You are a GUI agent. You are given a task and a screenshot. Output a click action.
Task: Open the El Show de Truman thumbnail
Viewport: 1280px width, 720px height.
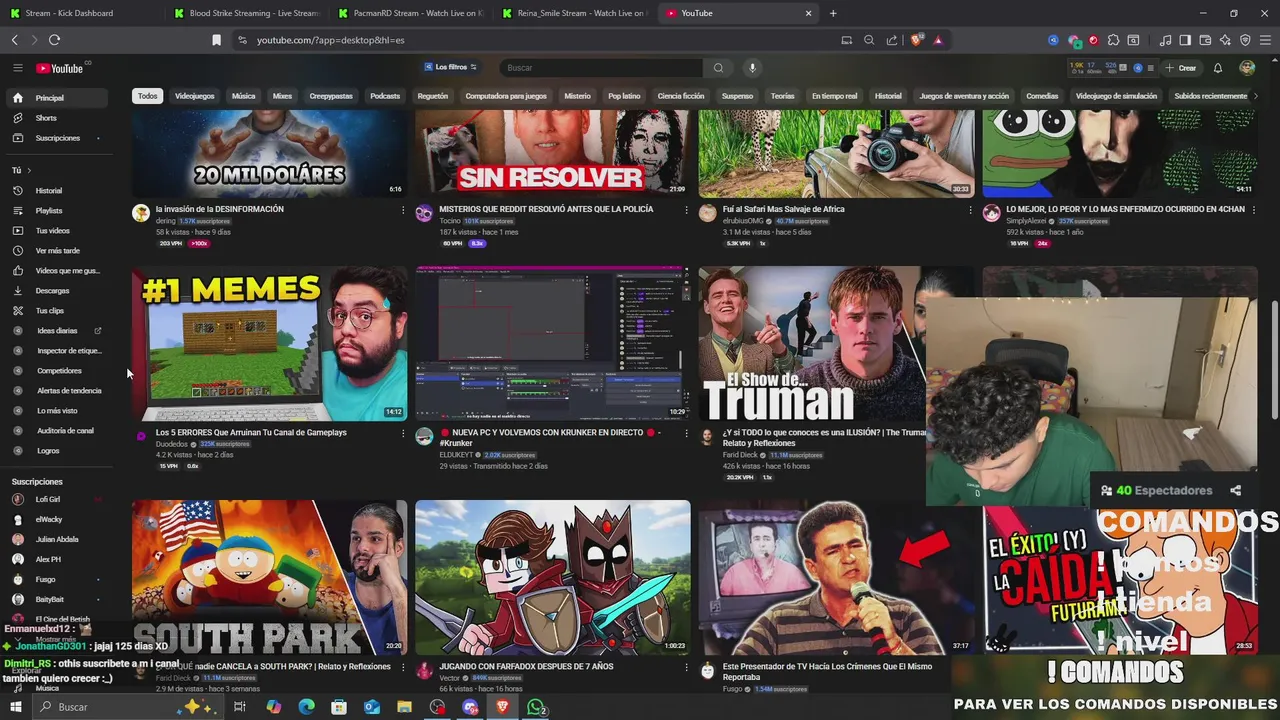812,343
